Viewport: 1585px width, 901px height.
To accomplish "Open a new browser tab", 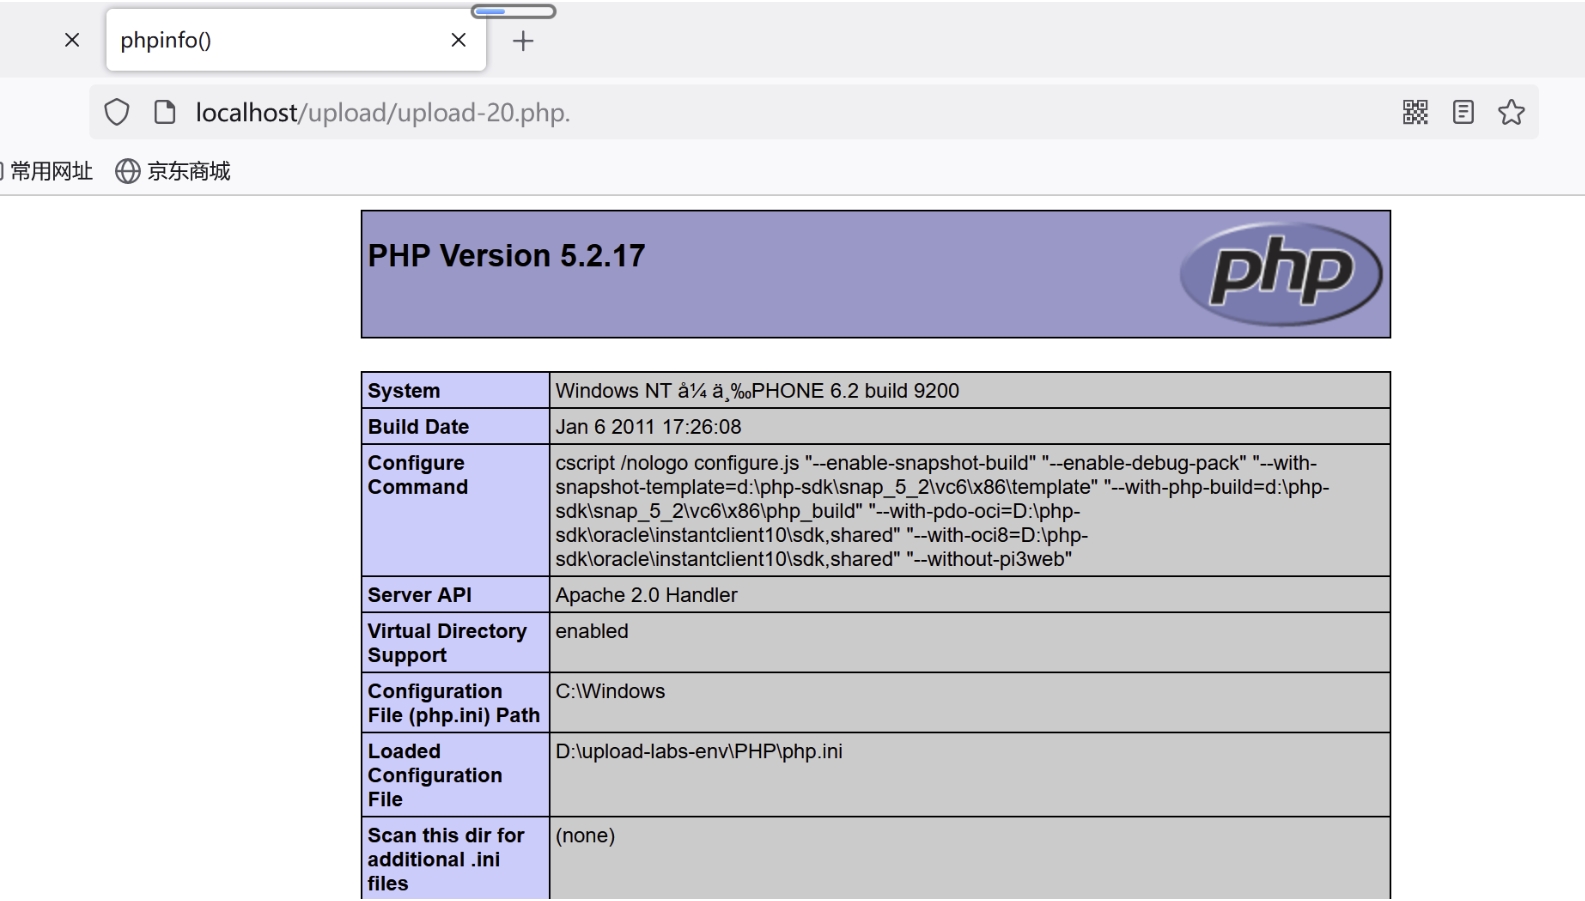I will pos(523,41).
